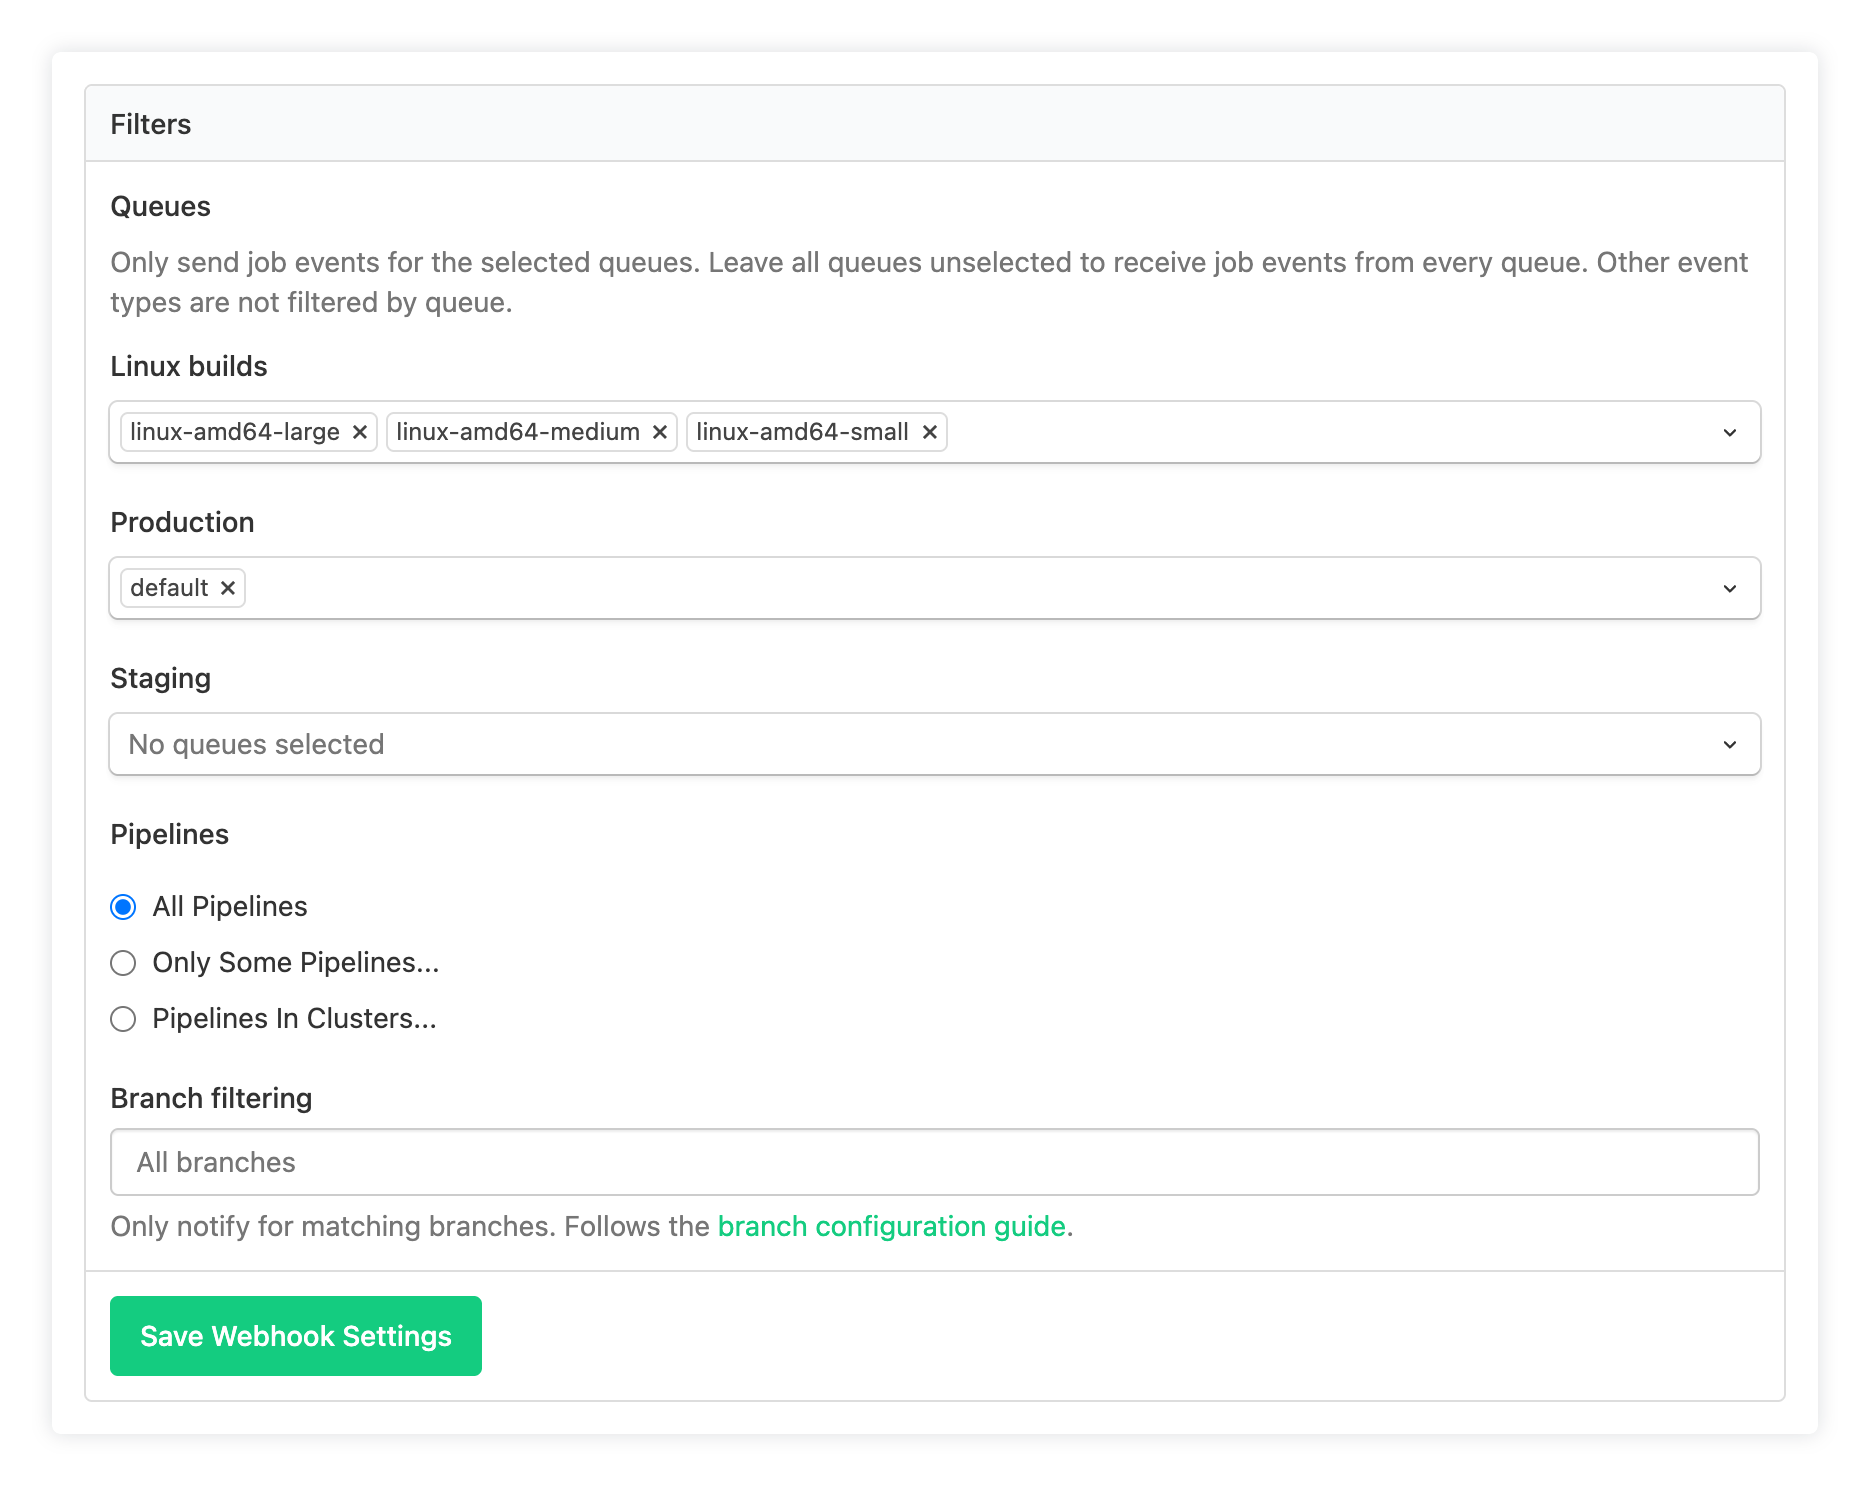Expand the Production queue dropdown arrow
Viewport: 1870px width, 1486px height.
click(1730, 588)
